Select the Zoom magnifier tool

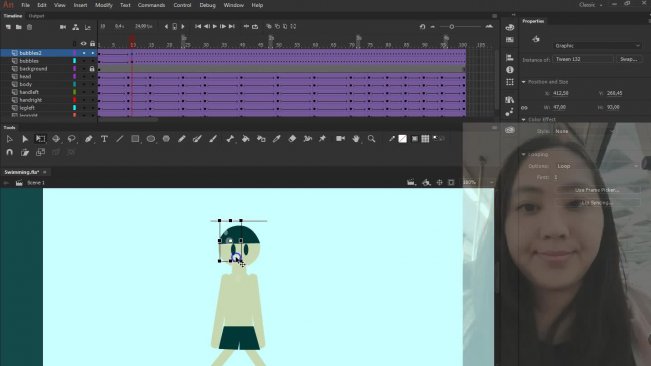(x=372, y=139)
